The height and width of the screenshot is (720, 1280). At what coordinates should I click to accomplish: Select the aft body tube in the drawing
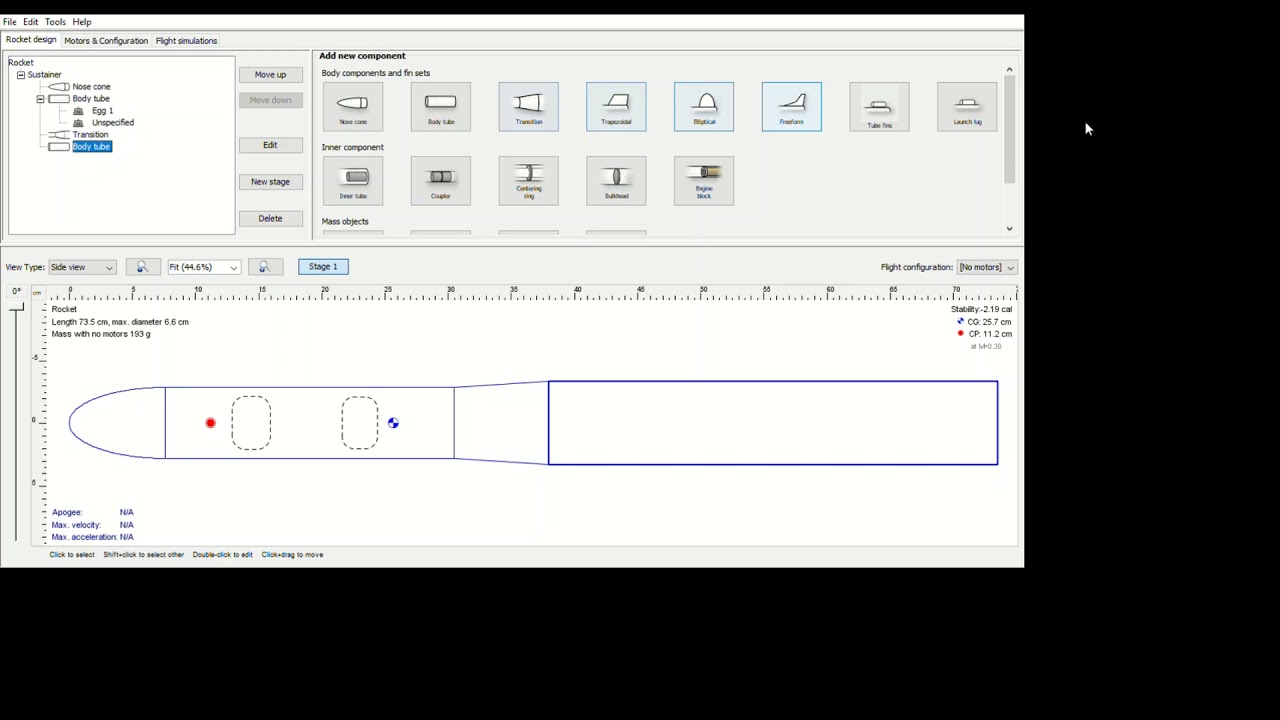(x=773, y=423)
